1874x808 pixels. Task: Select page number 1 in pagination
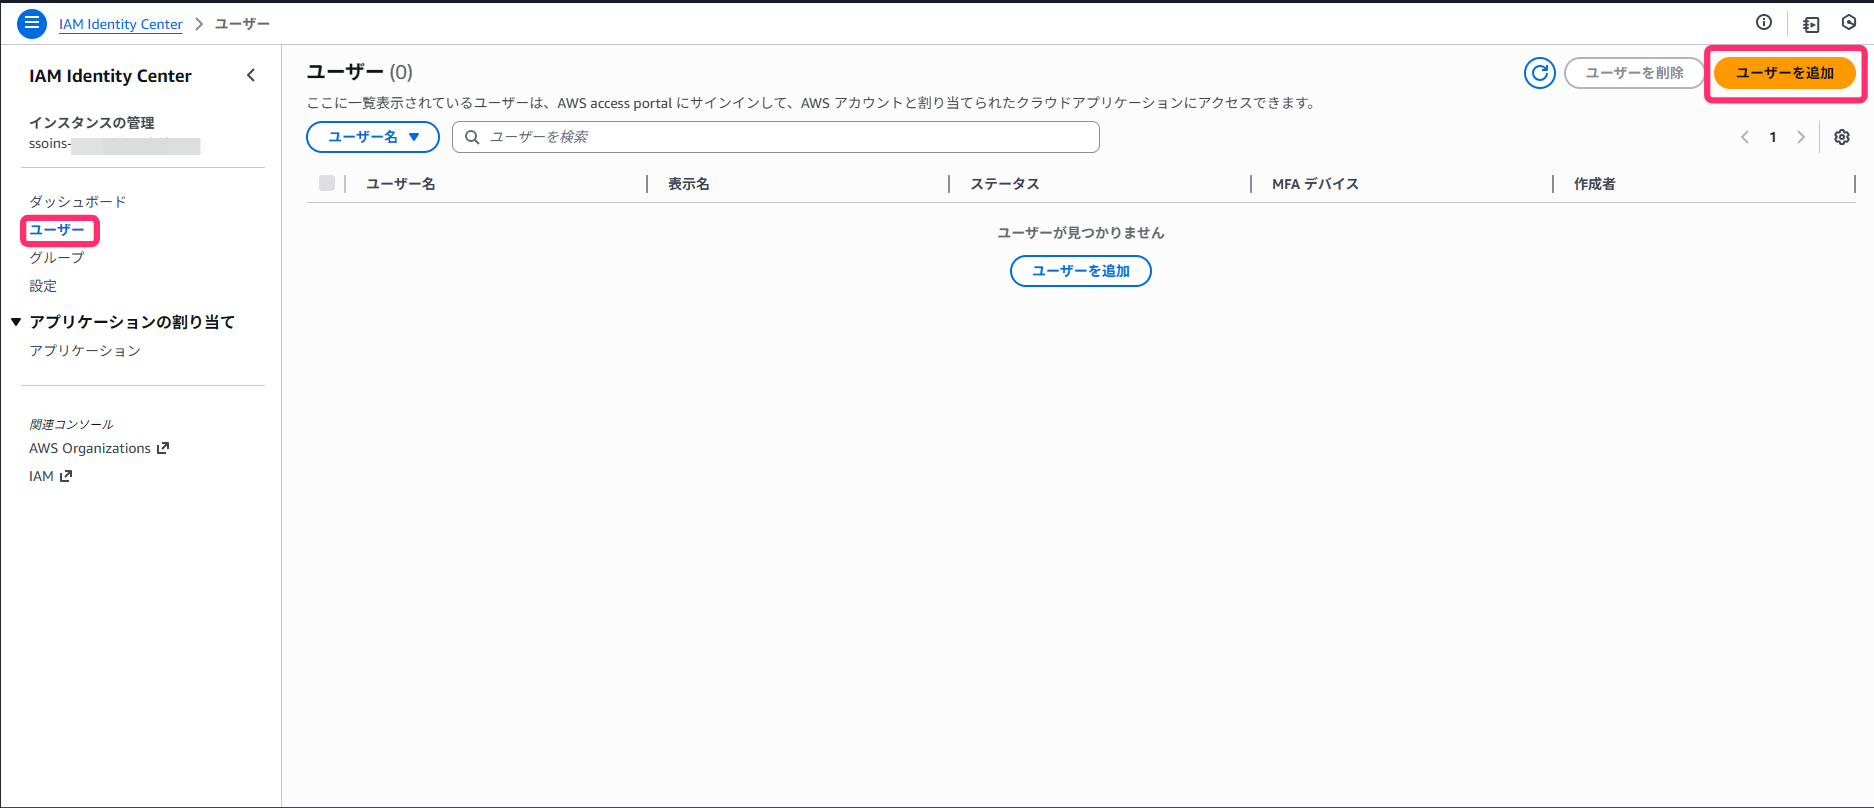click(1773, 137)
